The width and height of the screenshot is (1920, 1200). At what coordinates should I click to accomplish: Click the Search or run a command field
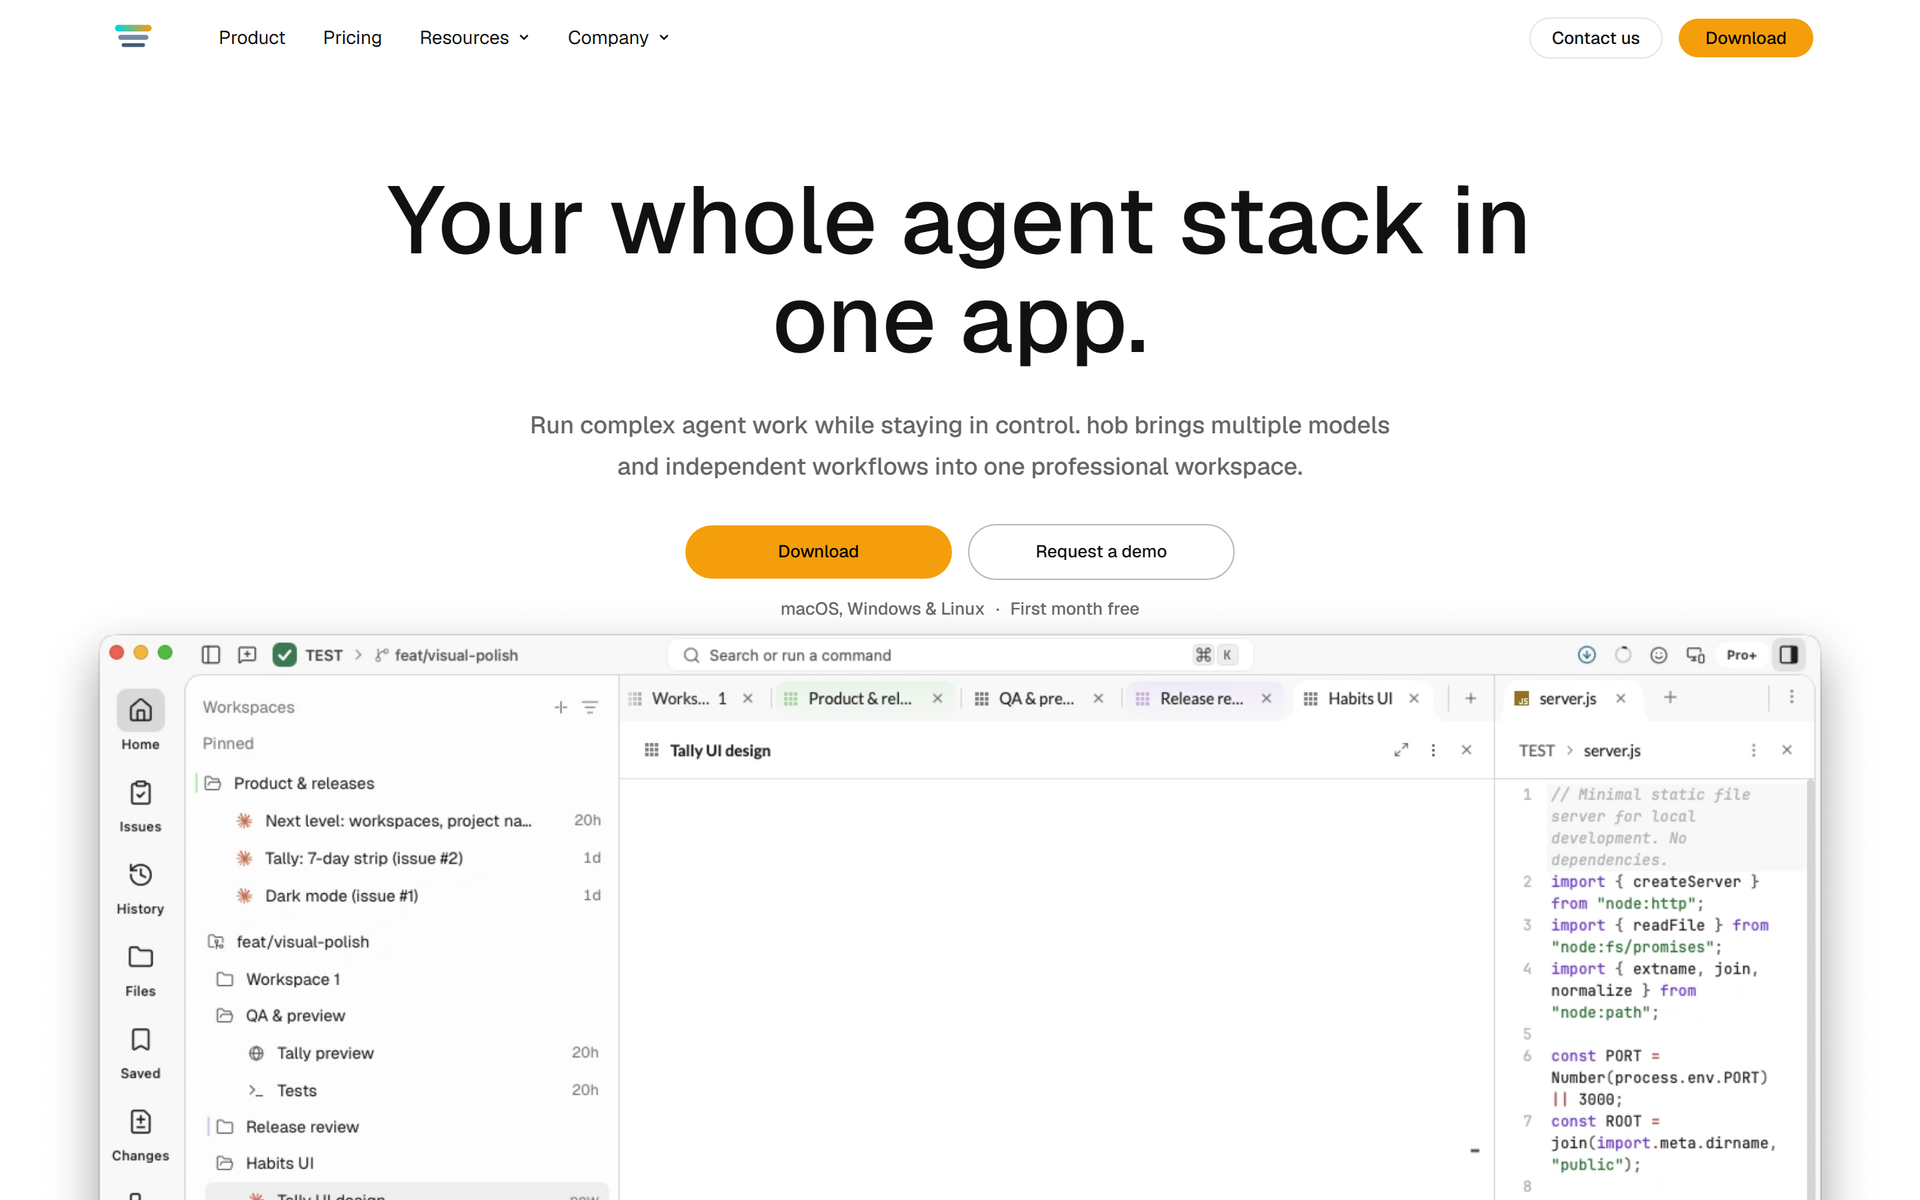tap(960, 655)
